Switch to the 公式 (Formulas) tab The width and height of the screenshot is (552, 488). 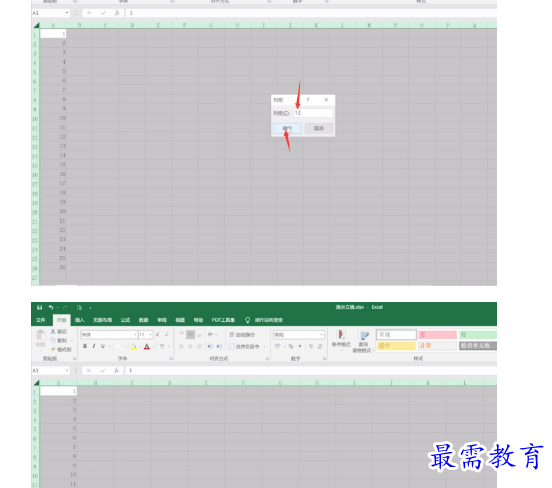pyautogui.click(x=125, y=320)
